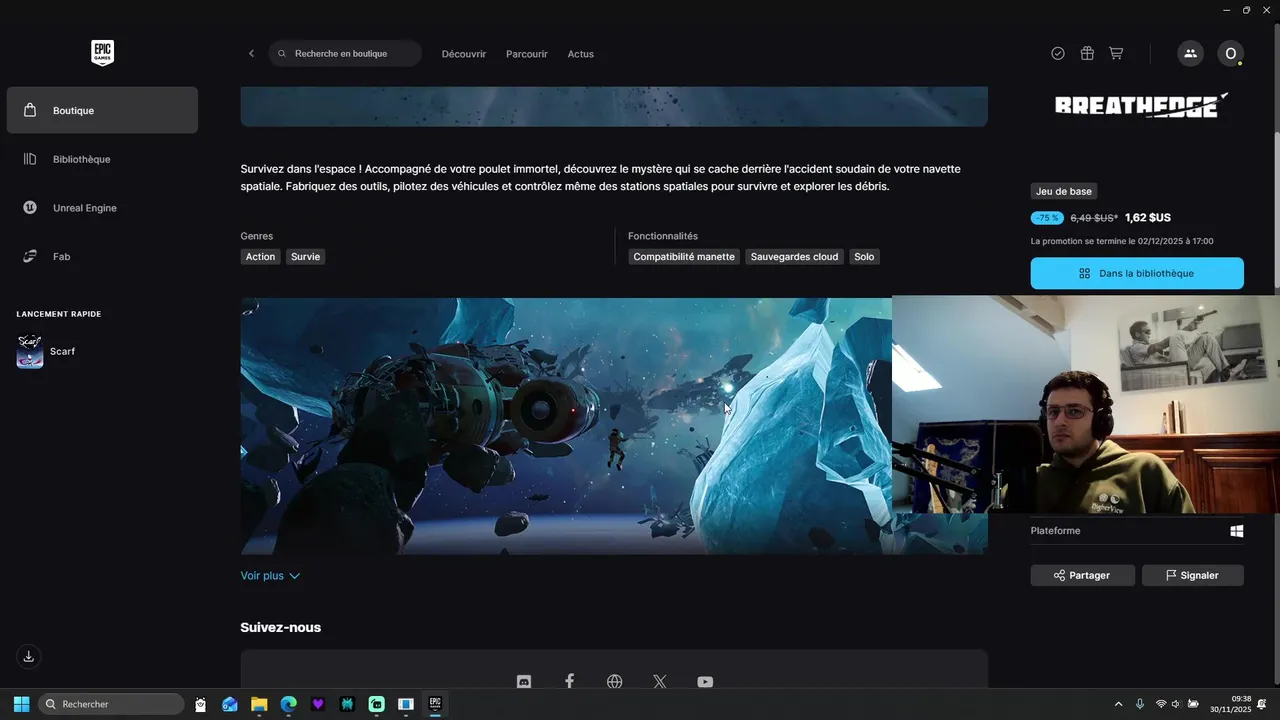Select the Action genre tag
Screen dimensions: 1280x720
260,257
